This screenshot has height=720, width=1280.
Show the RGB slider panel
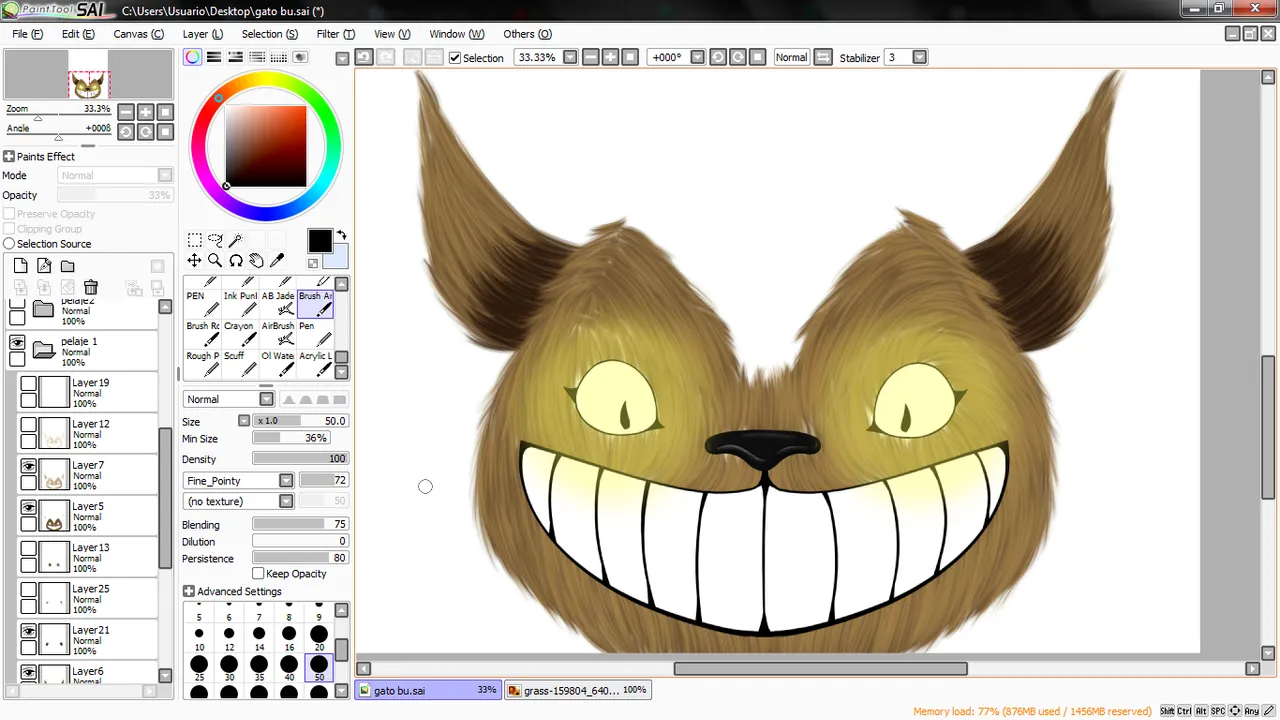click(x=214, y=58)
